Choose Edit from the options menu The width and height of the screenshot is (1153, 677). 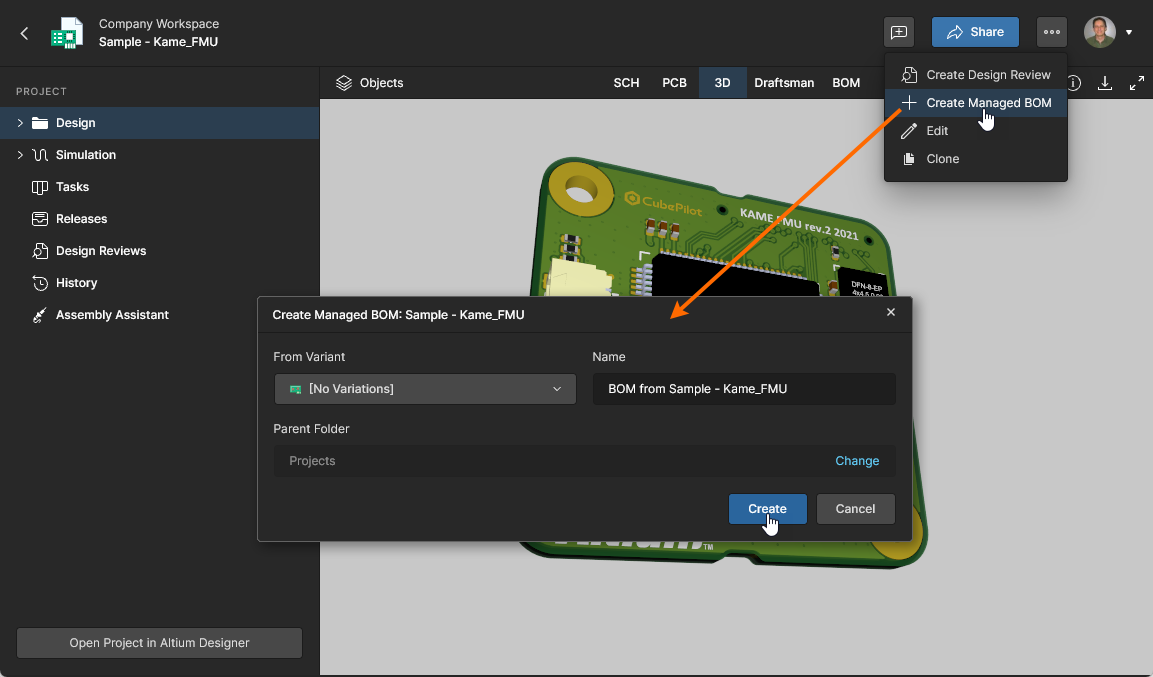[976, 131]
